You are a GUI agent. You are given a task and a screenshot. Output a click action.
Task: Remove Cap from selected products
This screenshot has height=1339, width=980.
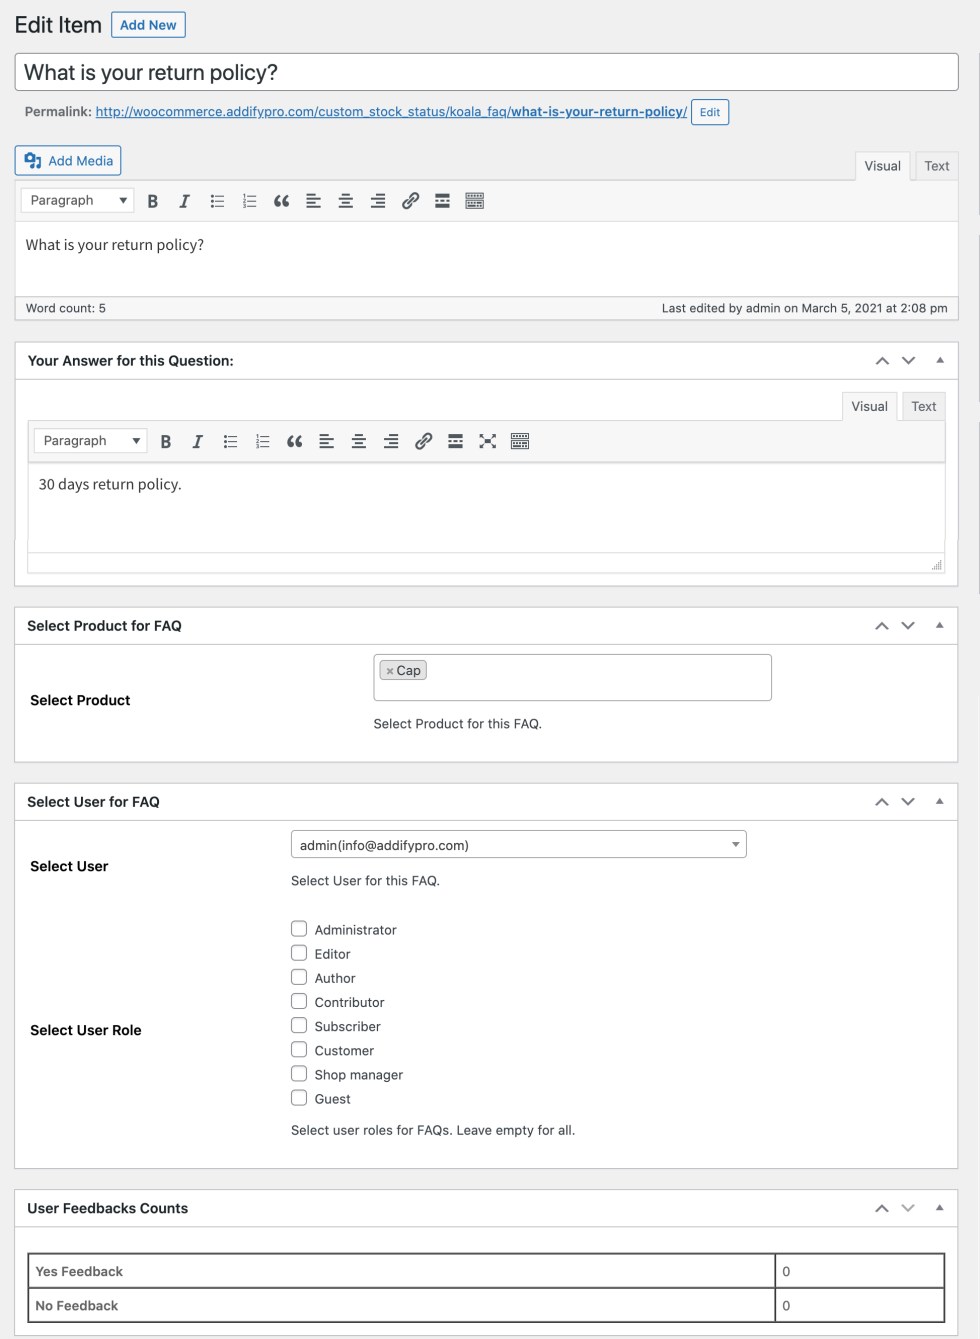389,670
